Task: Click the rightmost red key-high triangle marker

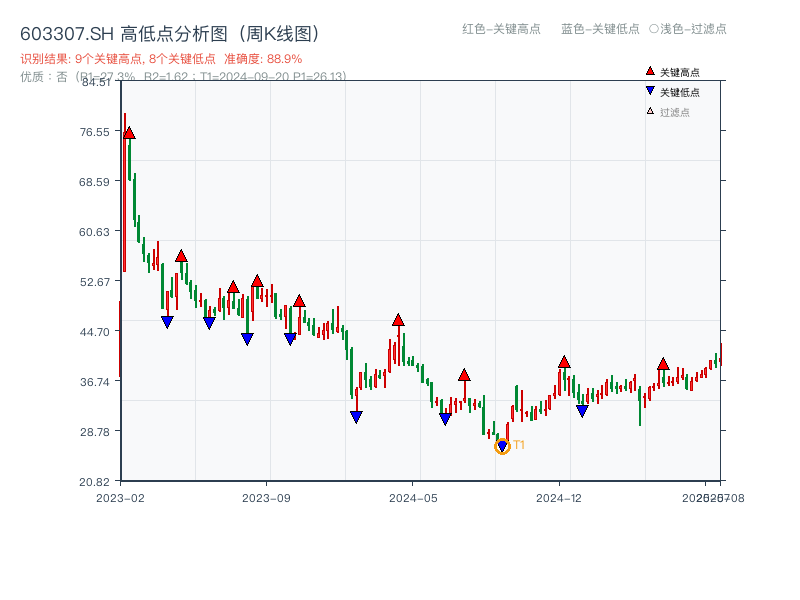Action: click(664, 366)
